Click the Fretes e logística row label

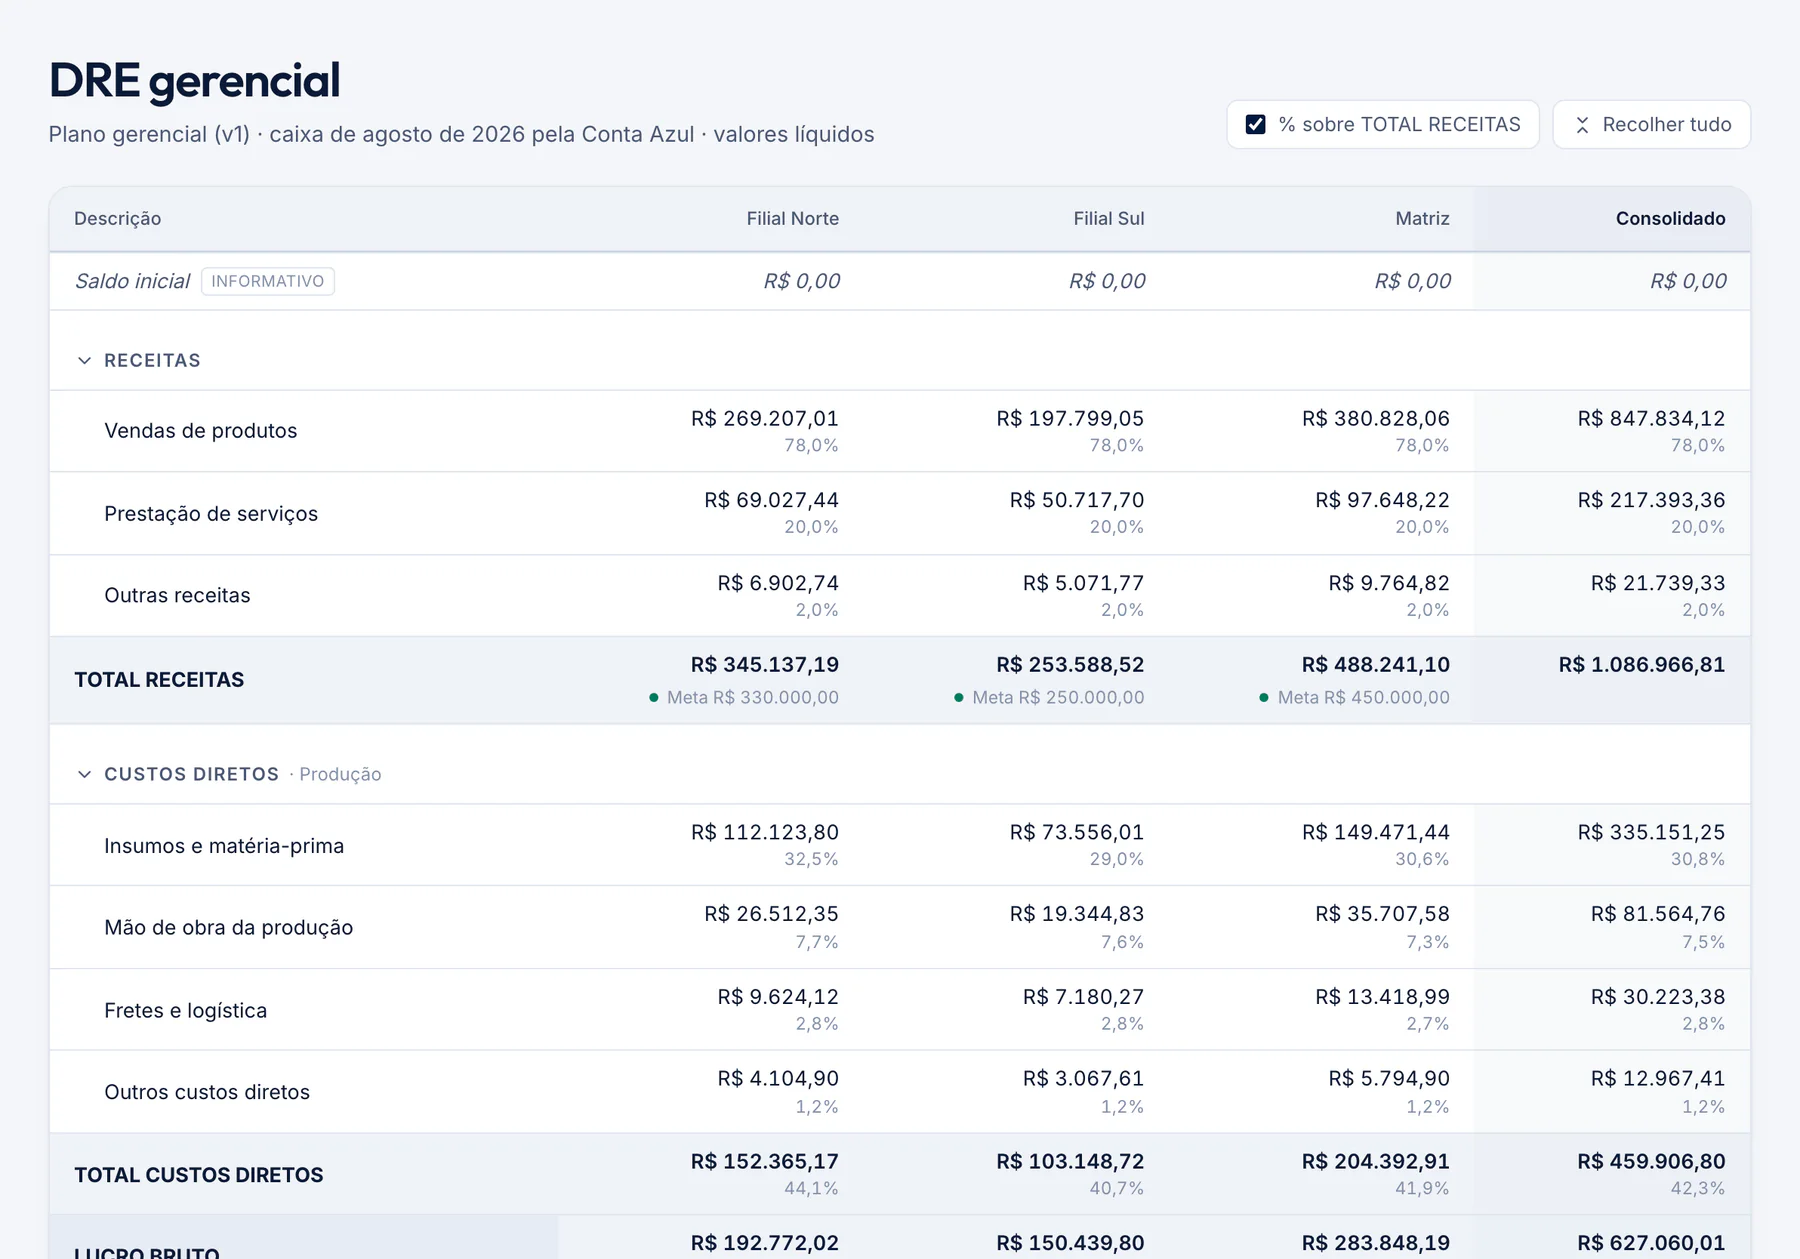(x=185, y=1010)
